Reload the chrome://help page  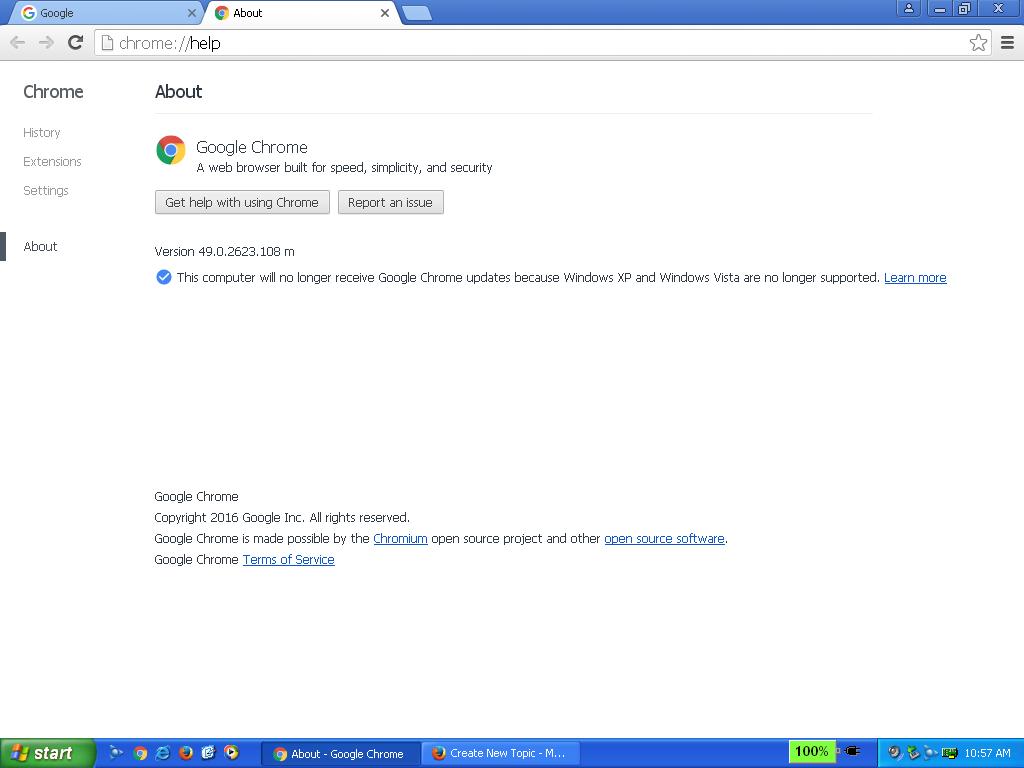(76, 43)
